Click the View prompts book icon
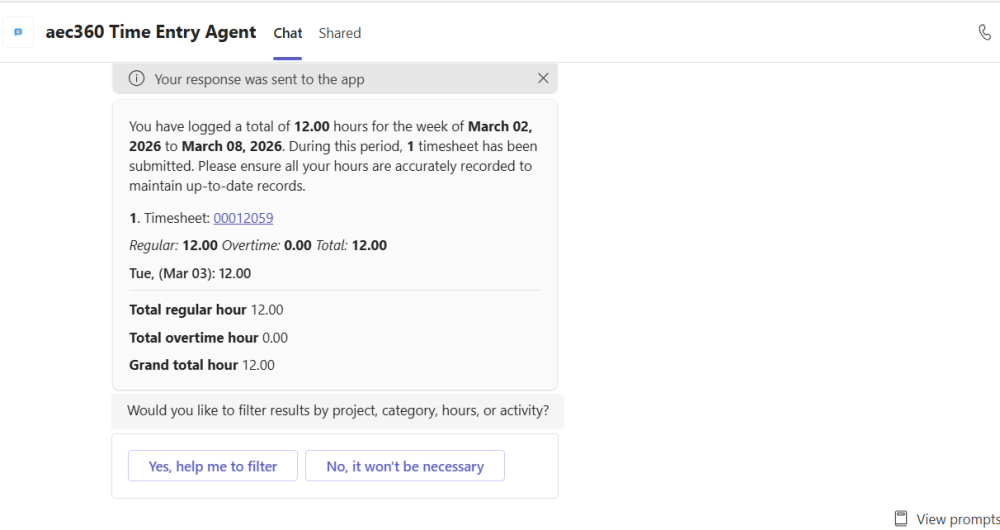The height and width of the screenshot is (530, 1000). pos(901,518)
